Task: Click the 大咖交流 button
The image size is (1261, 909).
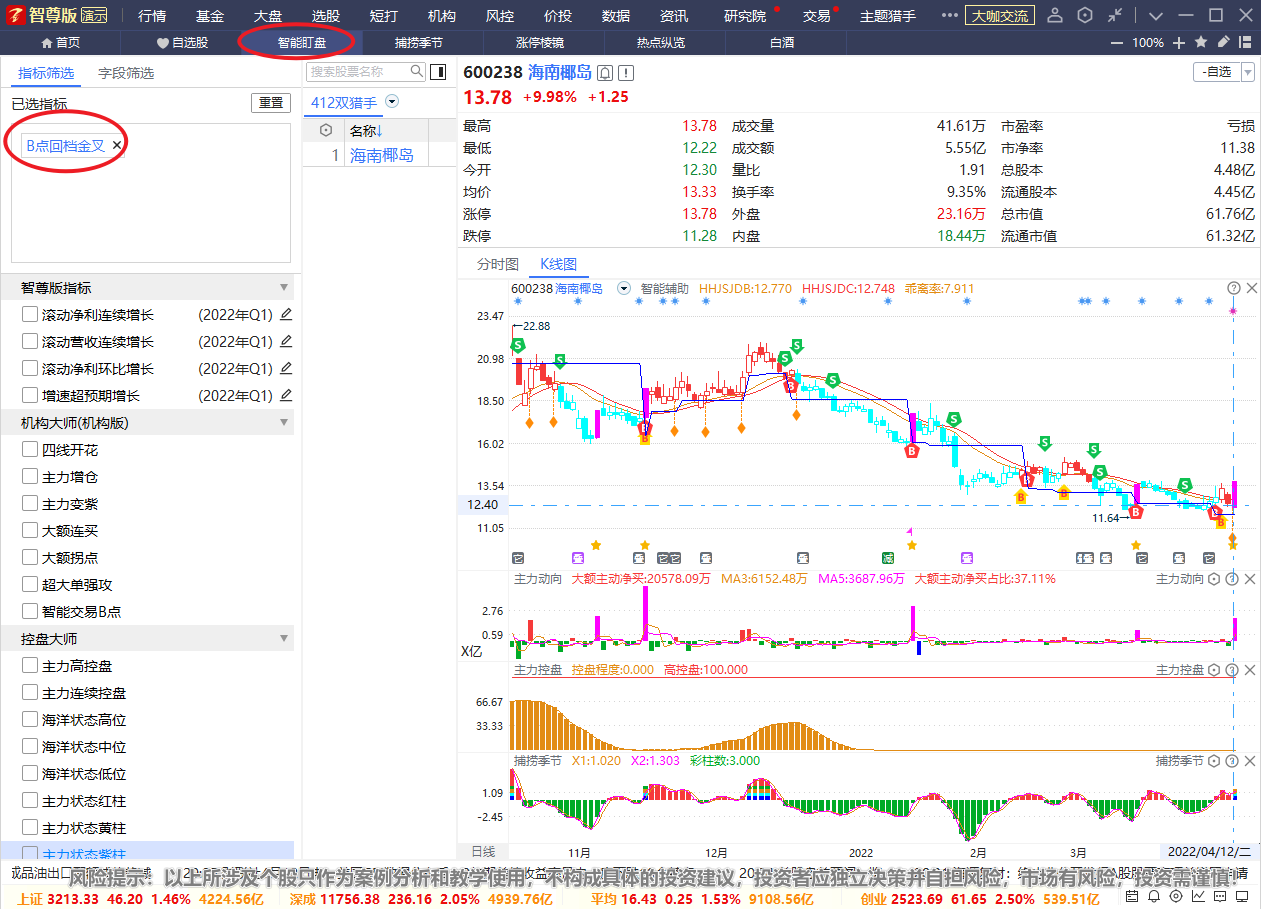Action: (1000, 16)
